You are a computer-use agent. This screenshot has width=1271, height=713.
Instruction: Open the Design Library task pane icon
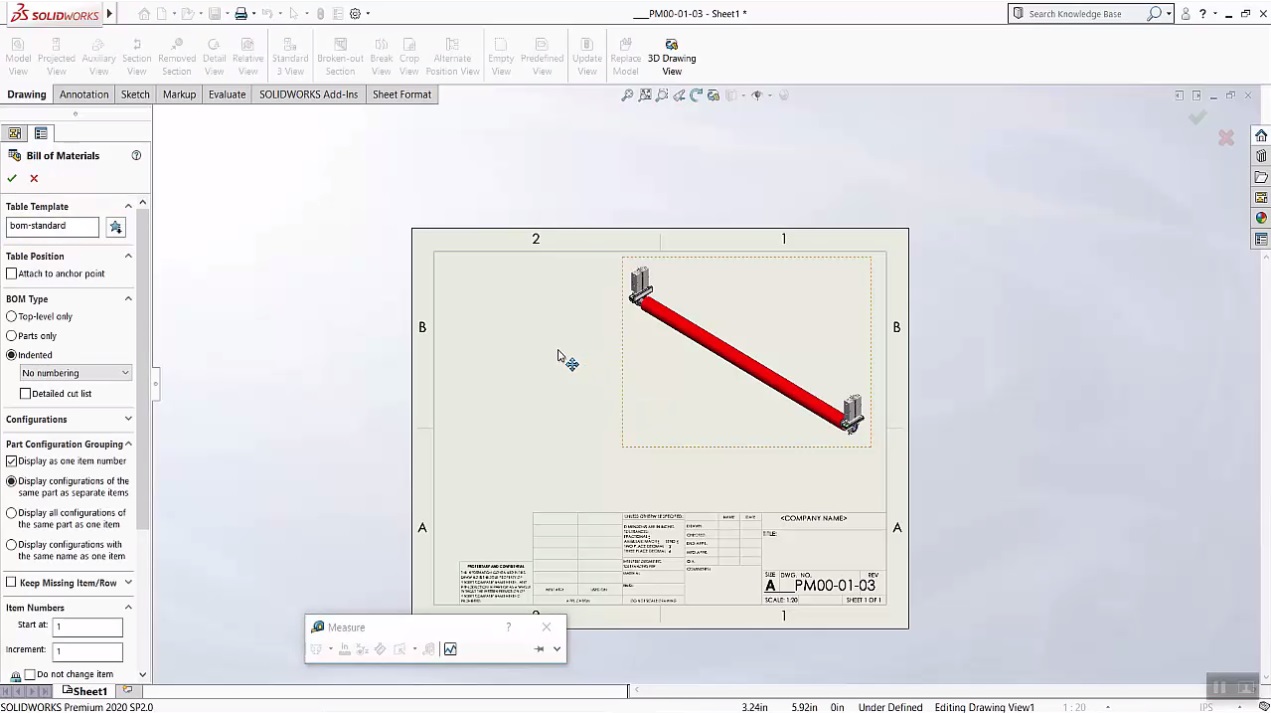tap(1261, 156)
